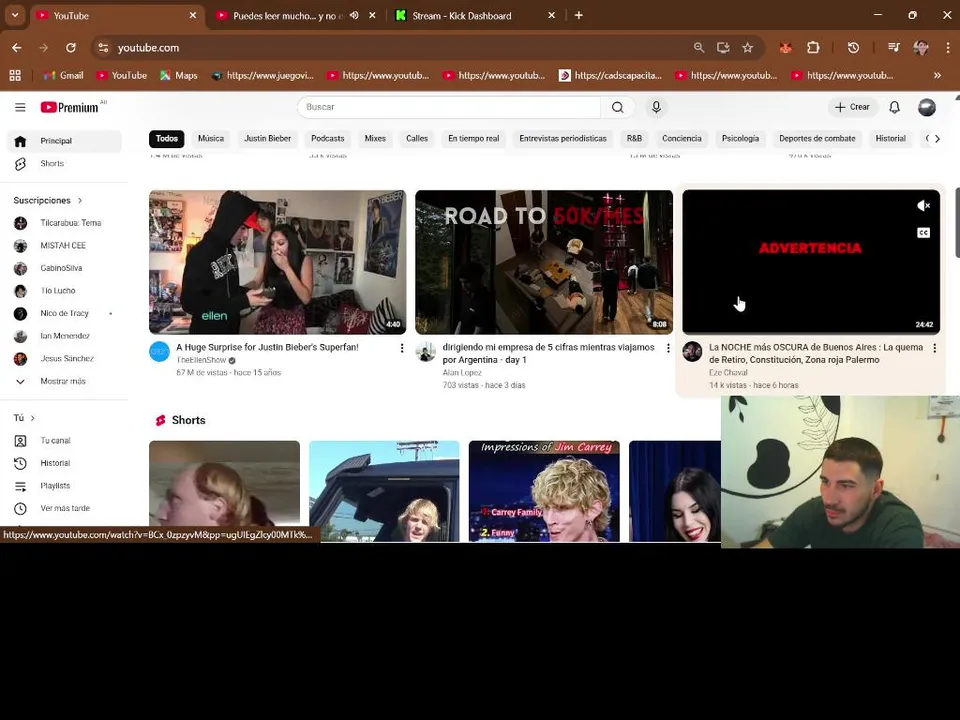
Task: Open Chrome three-dot menu
Action: [948, 48]
